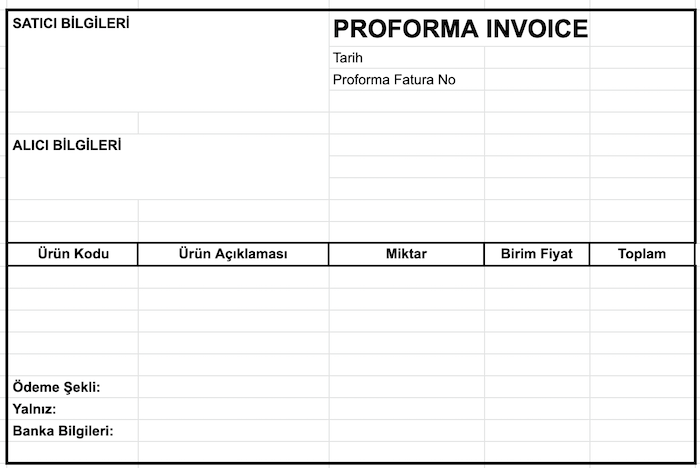The image size is (700, 468).
Task: Select the Yalnız label cell
Action: tap(34, 409)
